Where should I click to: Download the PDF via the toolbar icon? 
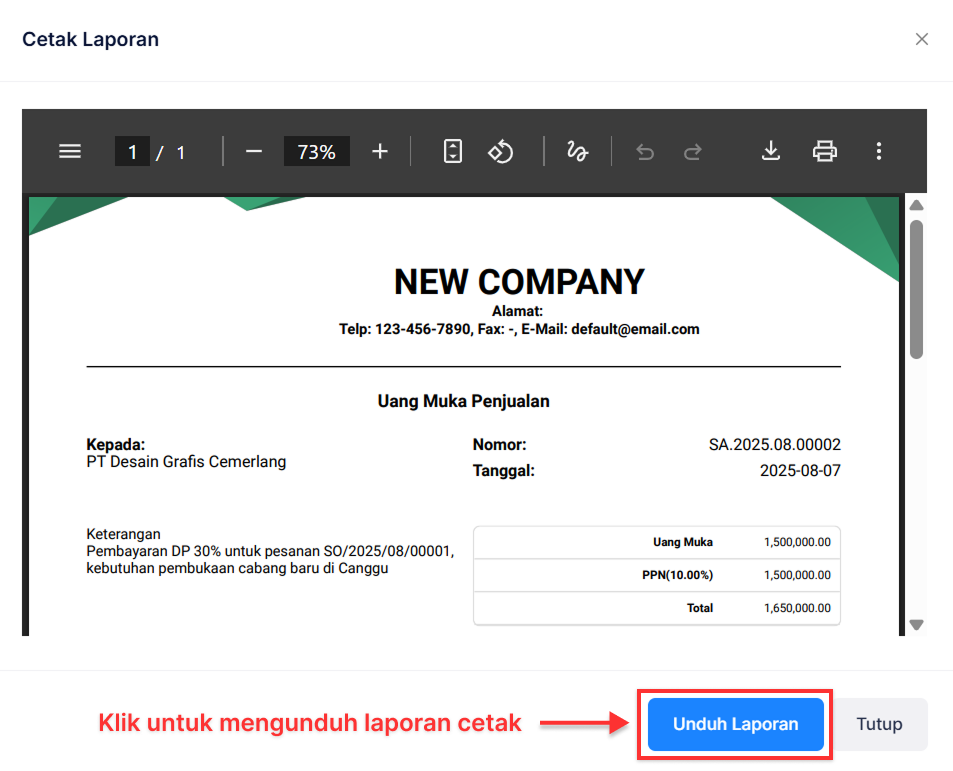770,151
